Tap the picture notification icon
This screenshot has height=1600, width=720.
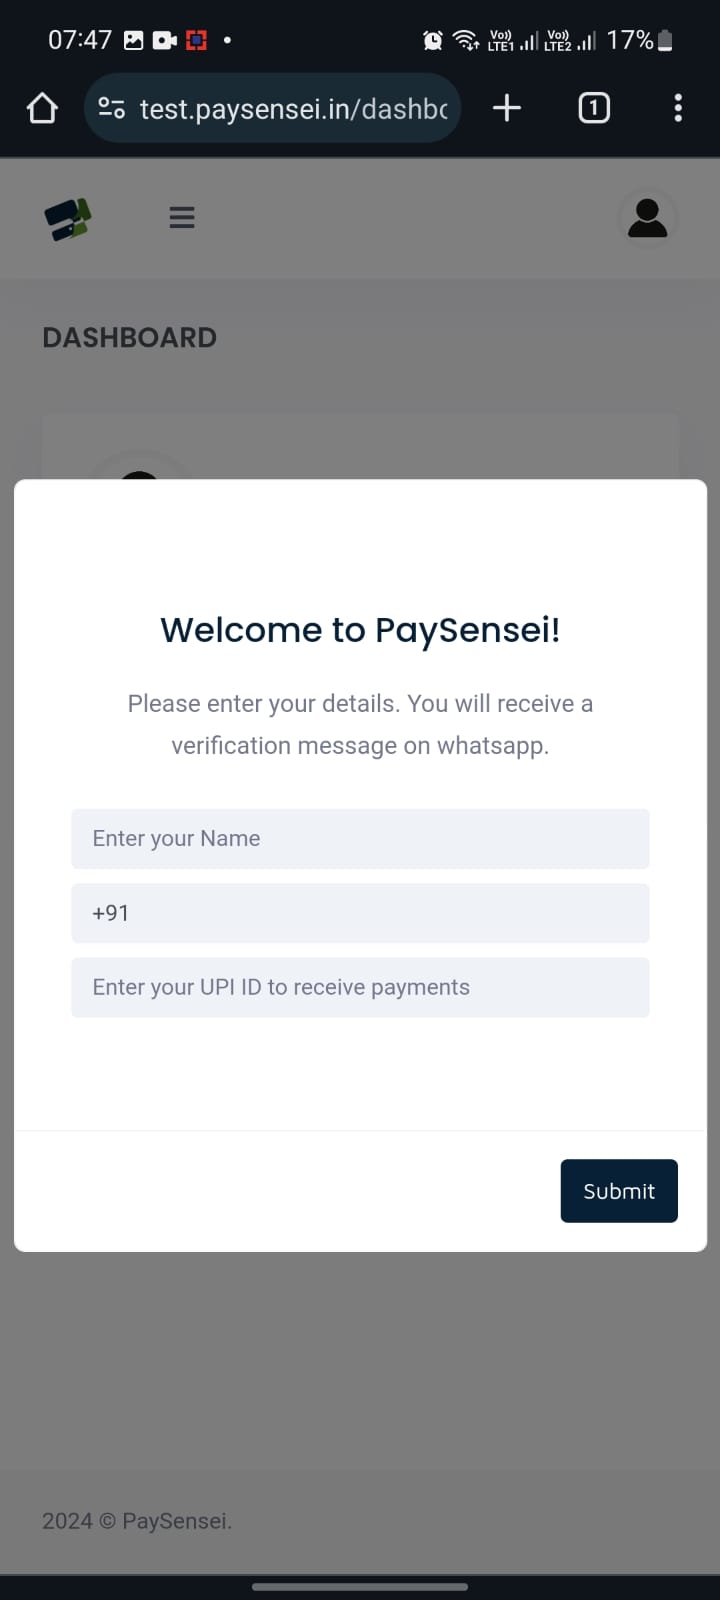pos(133,40)
